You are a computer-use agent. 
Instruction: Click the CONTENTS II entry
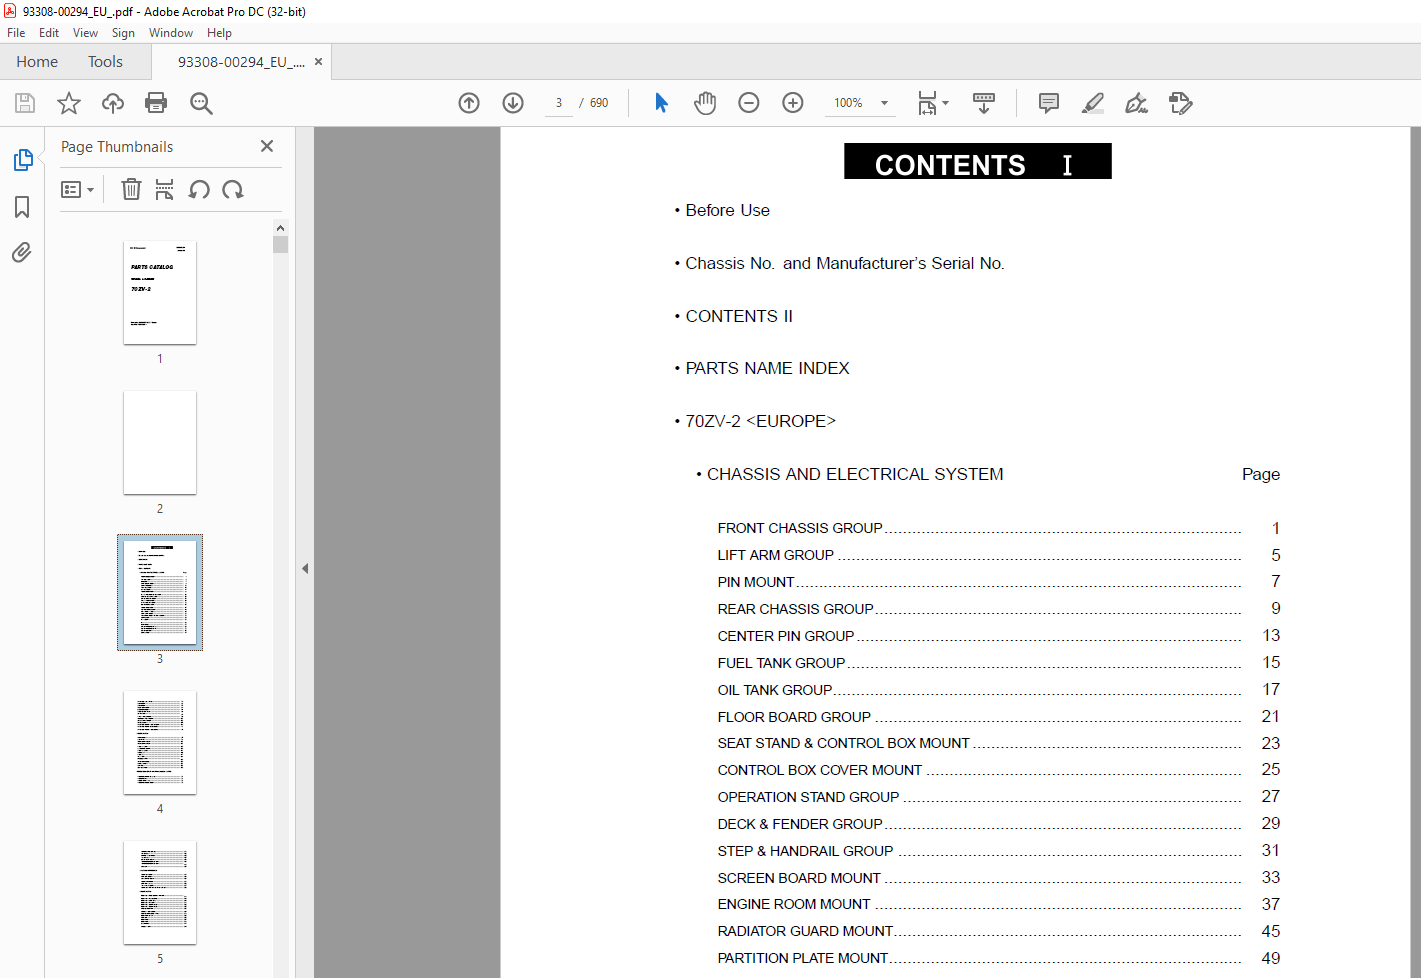(739, 316)
